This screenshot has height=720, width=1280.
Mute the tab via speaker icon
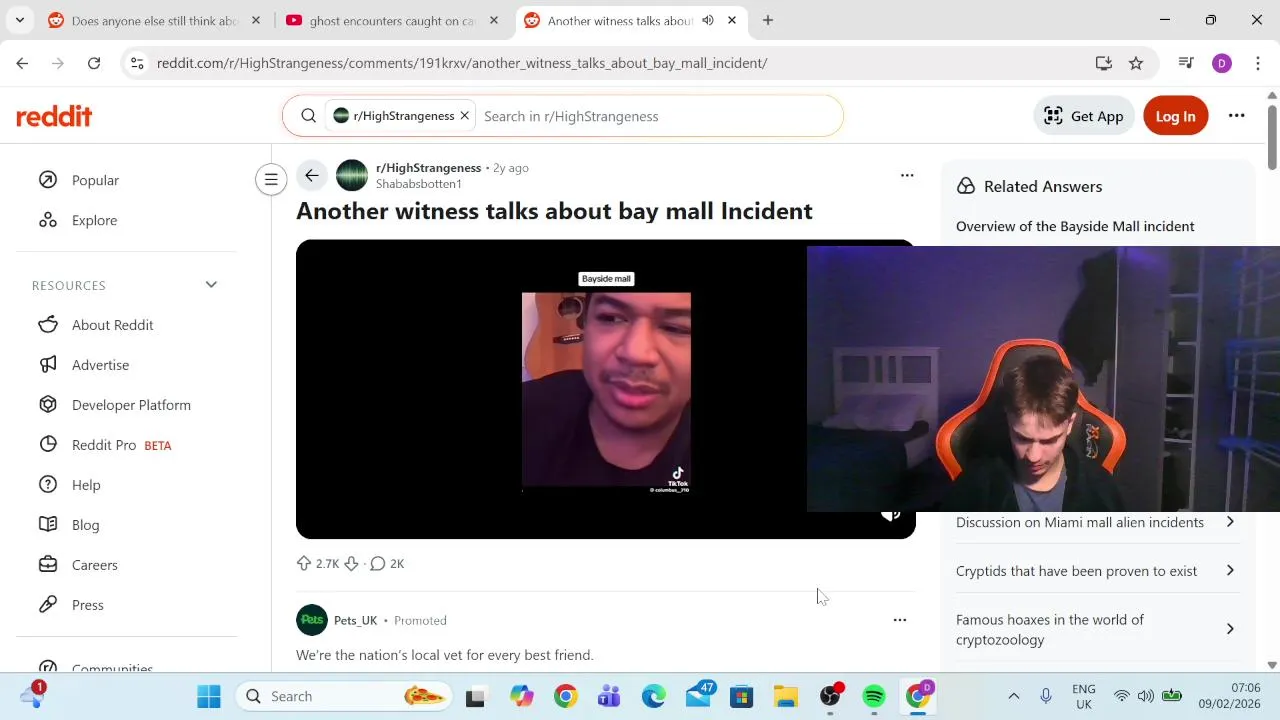pos(708,20)
